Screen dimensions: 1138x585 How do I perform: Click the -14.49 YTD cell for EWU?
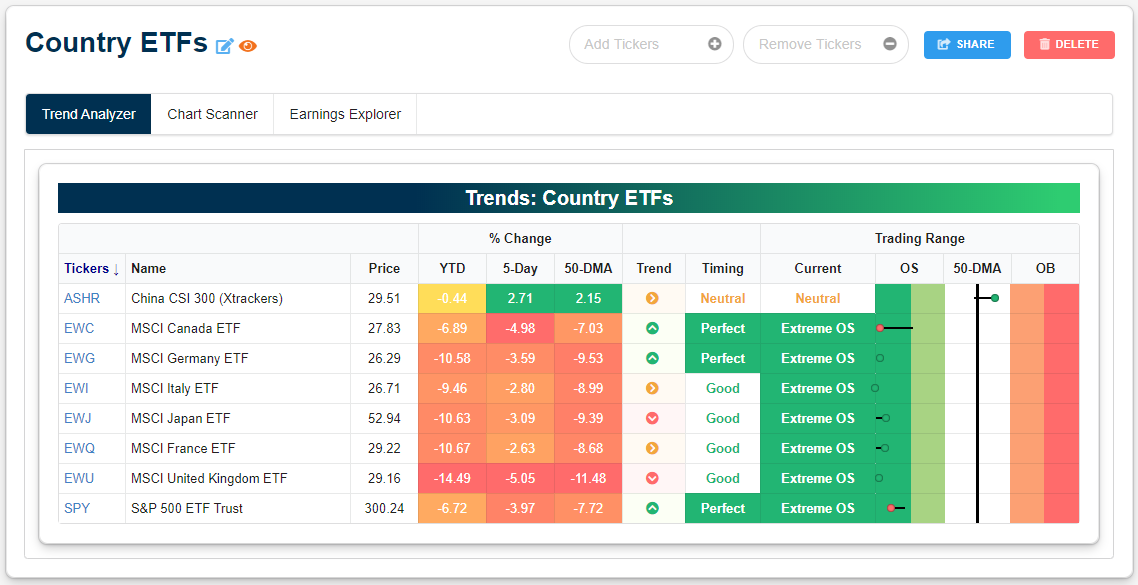tap(452, 478)
